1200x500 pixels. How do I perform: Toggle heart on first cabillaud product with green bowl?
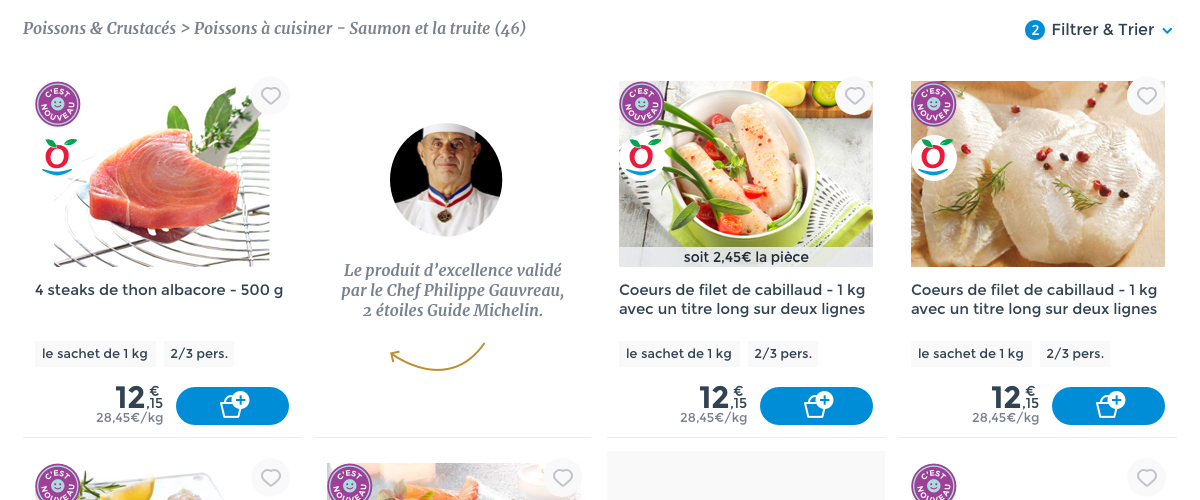pyautogui.click(x=854, y=96)
